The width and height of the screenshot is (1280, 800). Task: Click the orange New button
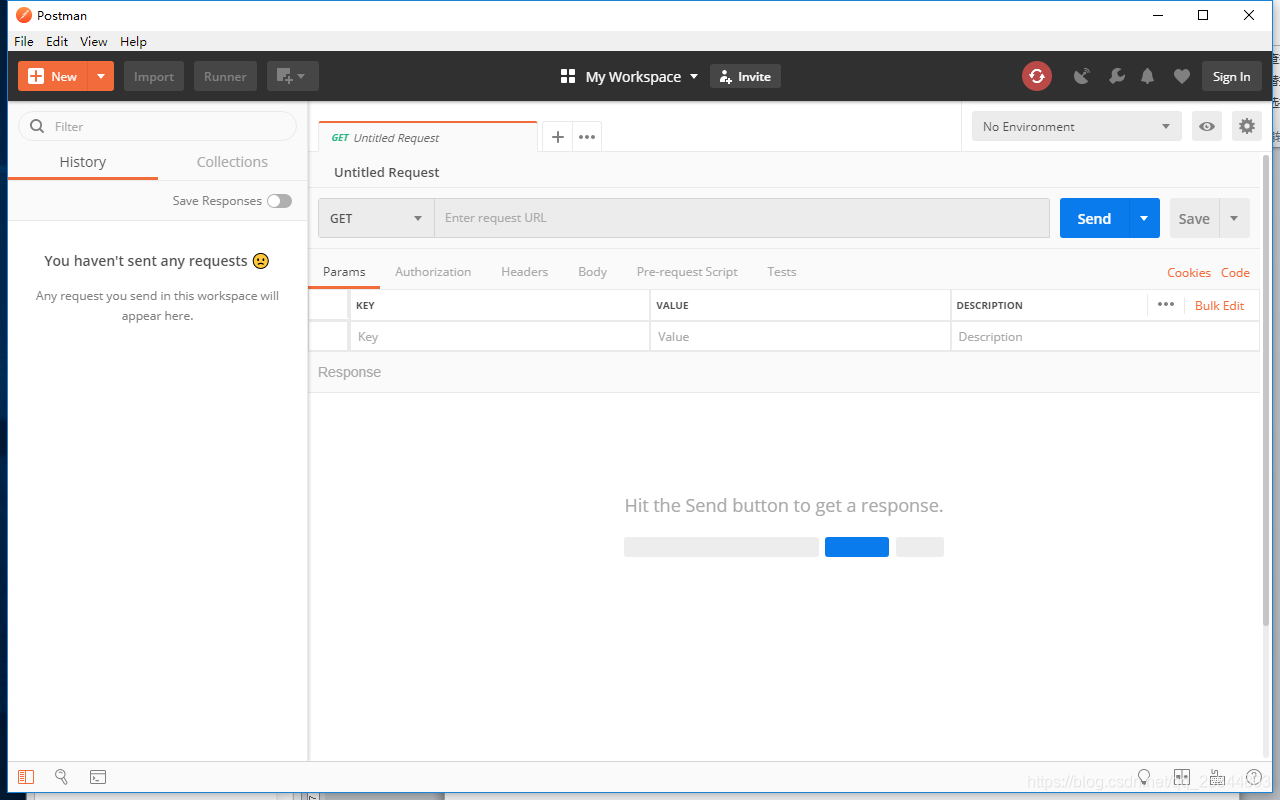(53, 76)
